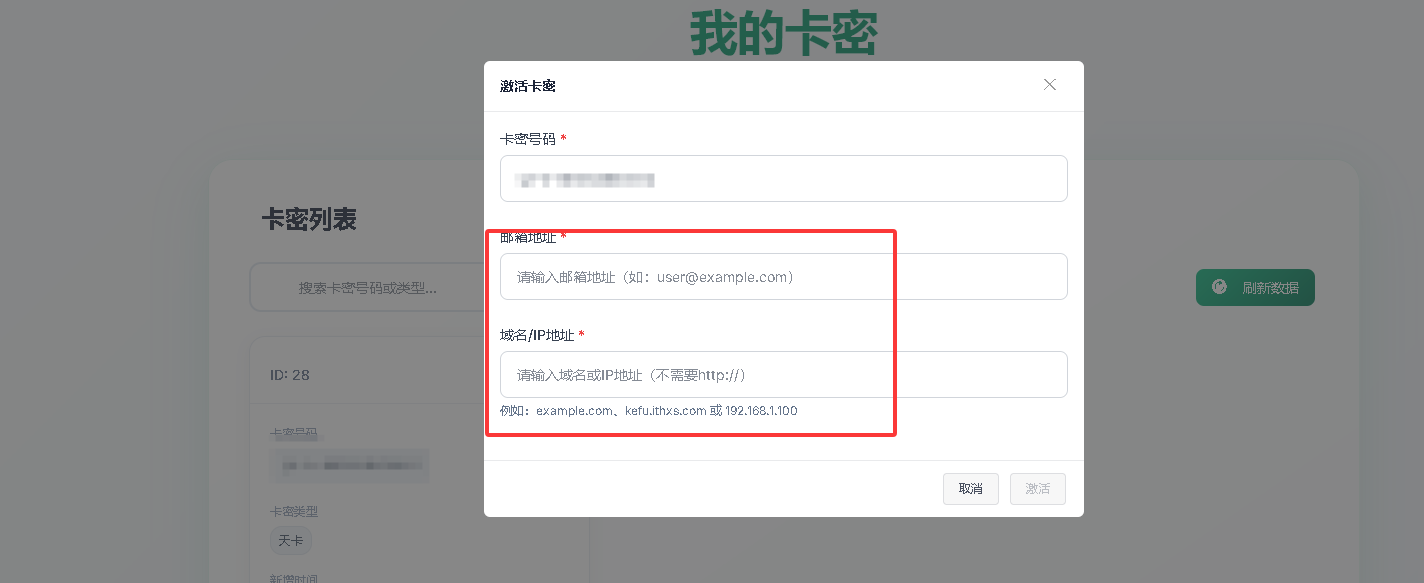This screenshot has width=1424, height=583.
Task: Click the refresh icon inside 刷新数据 button
Action: [1218, 287]
